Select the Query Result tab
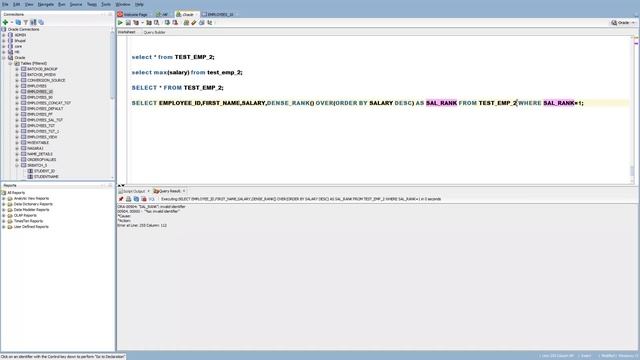The image size is (640, 360). [168, 191]
